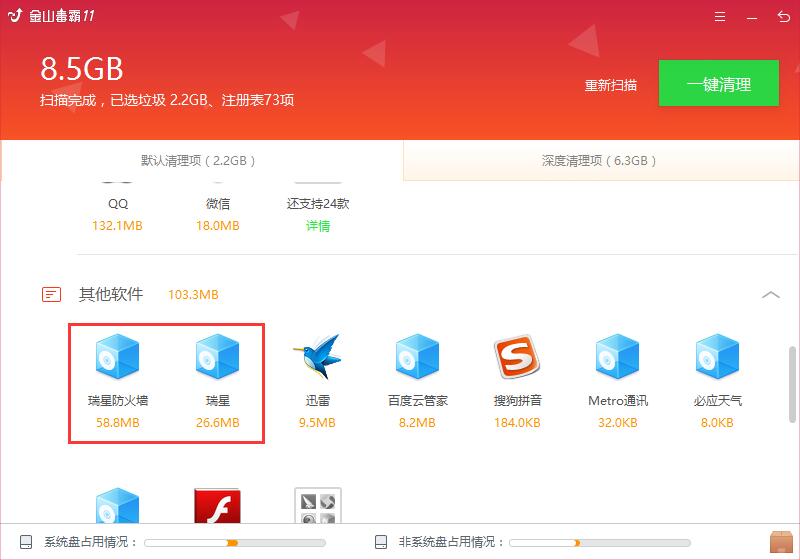This screenshot has height=560, width=800.
Task: Click the back arrow icon in the title bar
Action: 783,16
